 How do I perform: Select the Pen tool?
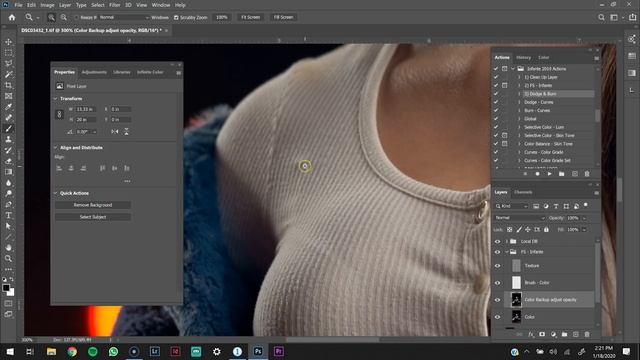tap(8, 204)
